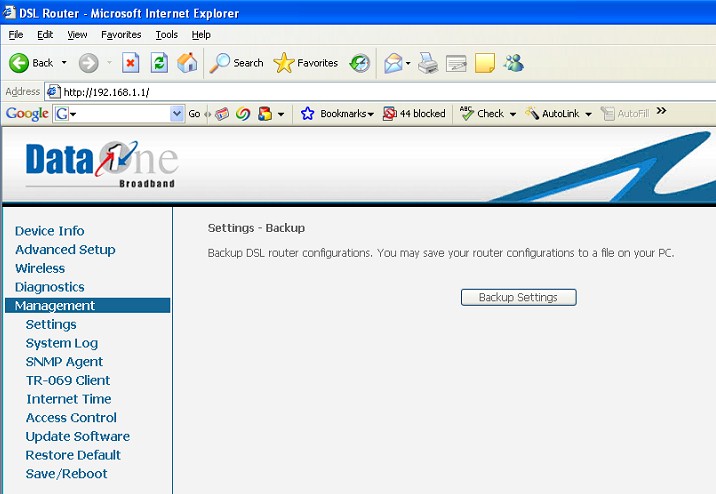This screenshot has width=716, height=494.
Task: Open the Tools menu
Action: (x=167, y=35)
